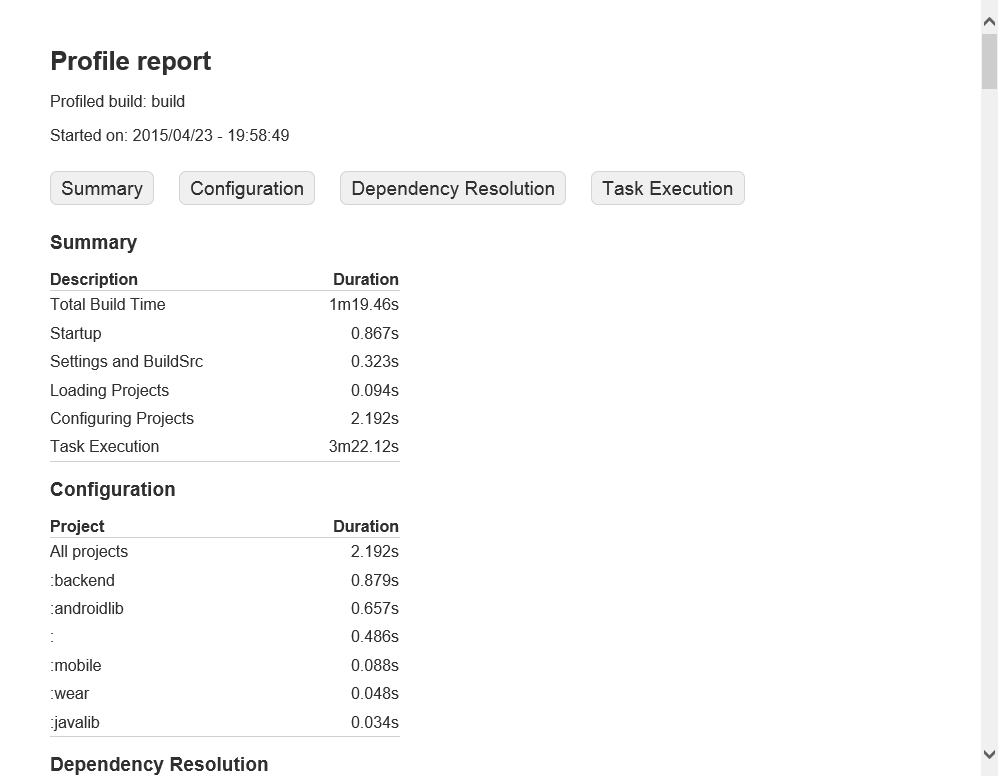
Task: Open the Dependency Resolution tab
Action: 452,188
